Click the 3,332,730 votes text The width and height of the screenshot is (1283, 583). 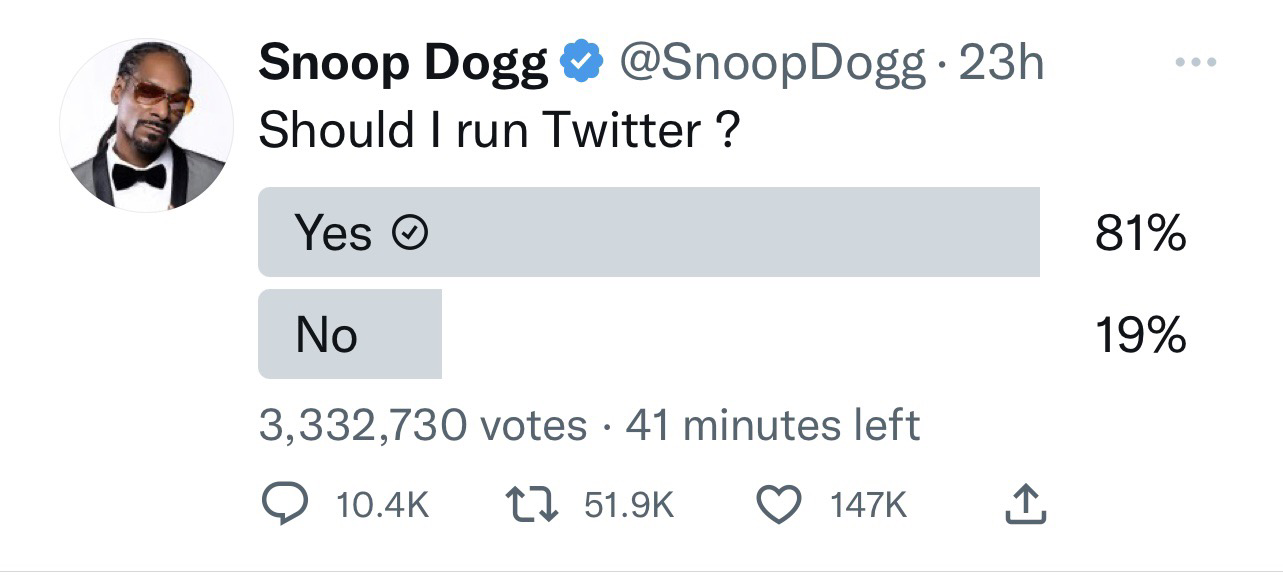click(422, 426)
